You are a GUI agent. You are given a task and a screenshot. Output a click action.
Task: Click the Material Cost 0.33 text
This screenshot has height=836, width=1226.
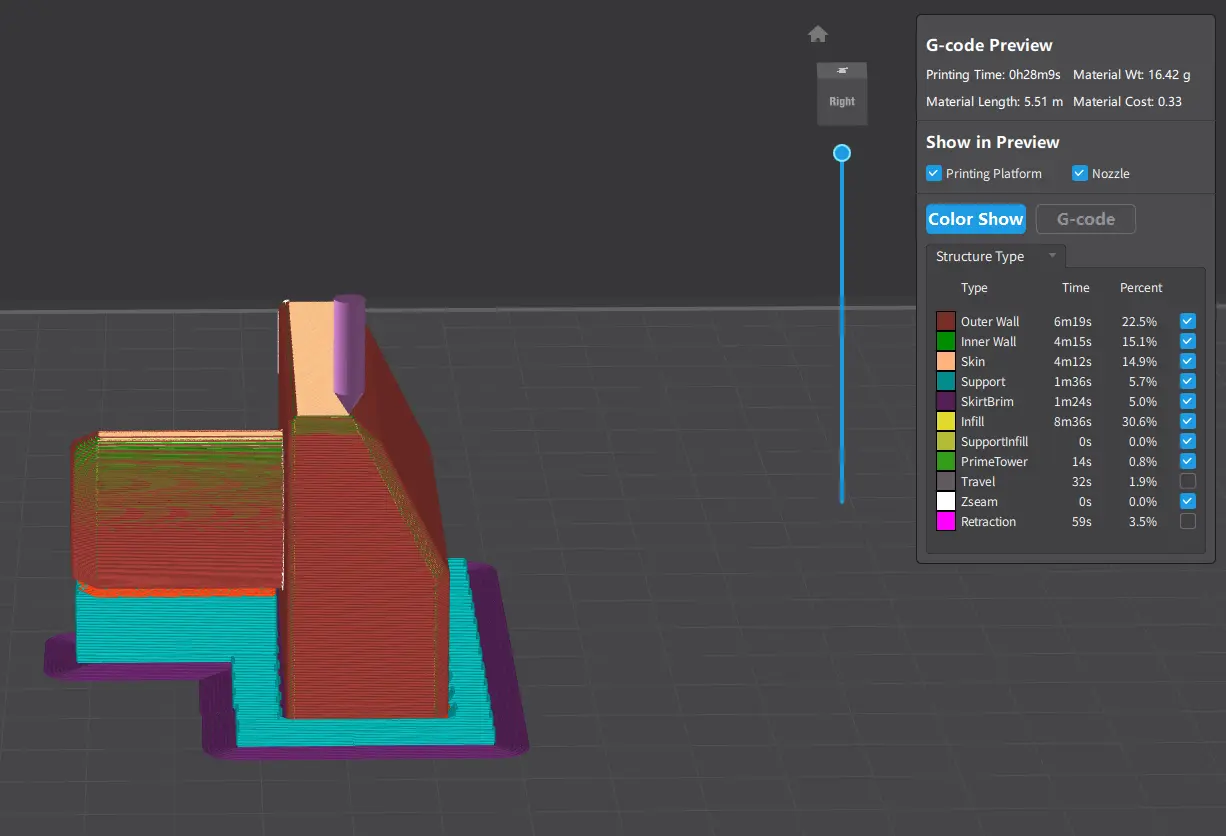pos(1127,101)
